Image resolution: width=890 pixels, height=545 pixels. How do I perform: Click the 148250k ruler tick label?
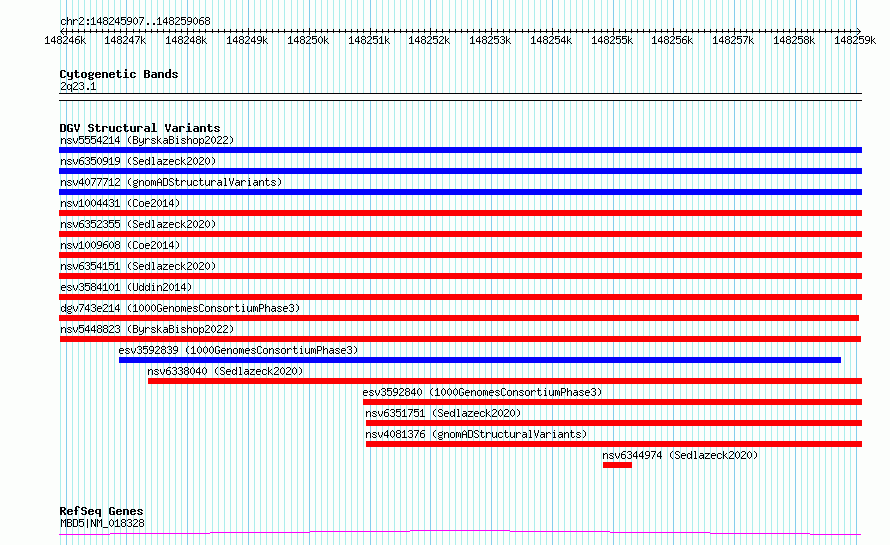click(x=308, y=40)
